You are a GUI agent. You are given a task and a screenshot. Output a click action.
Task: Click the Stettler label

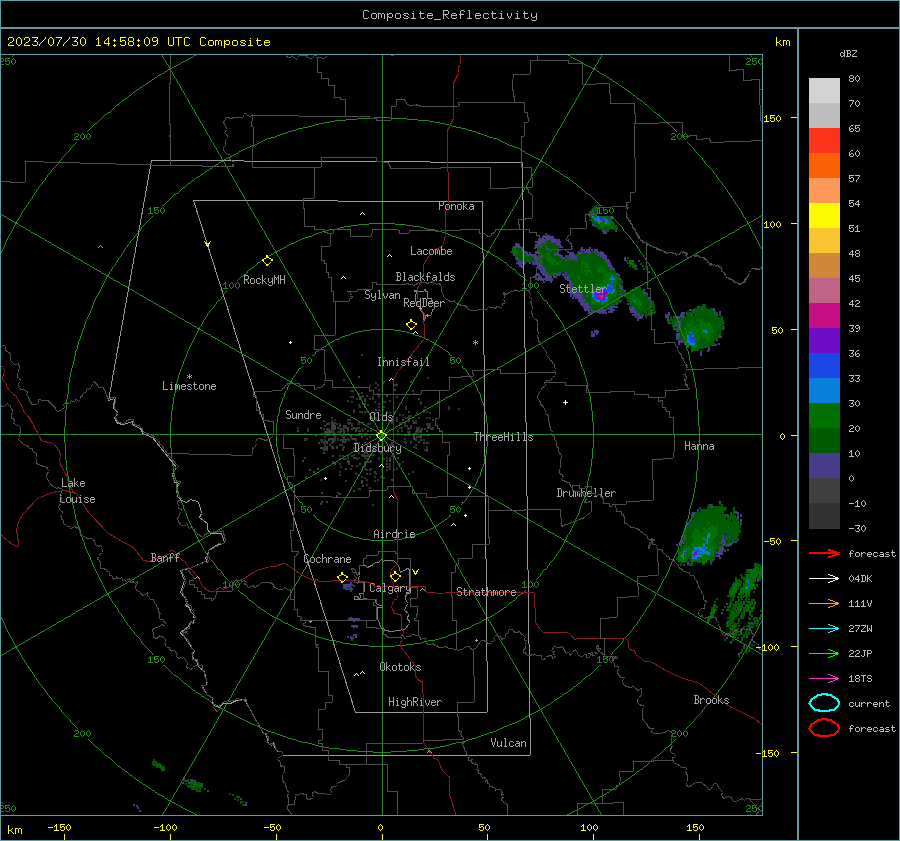coord(582,289)
